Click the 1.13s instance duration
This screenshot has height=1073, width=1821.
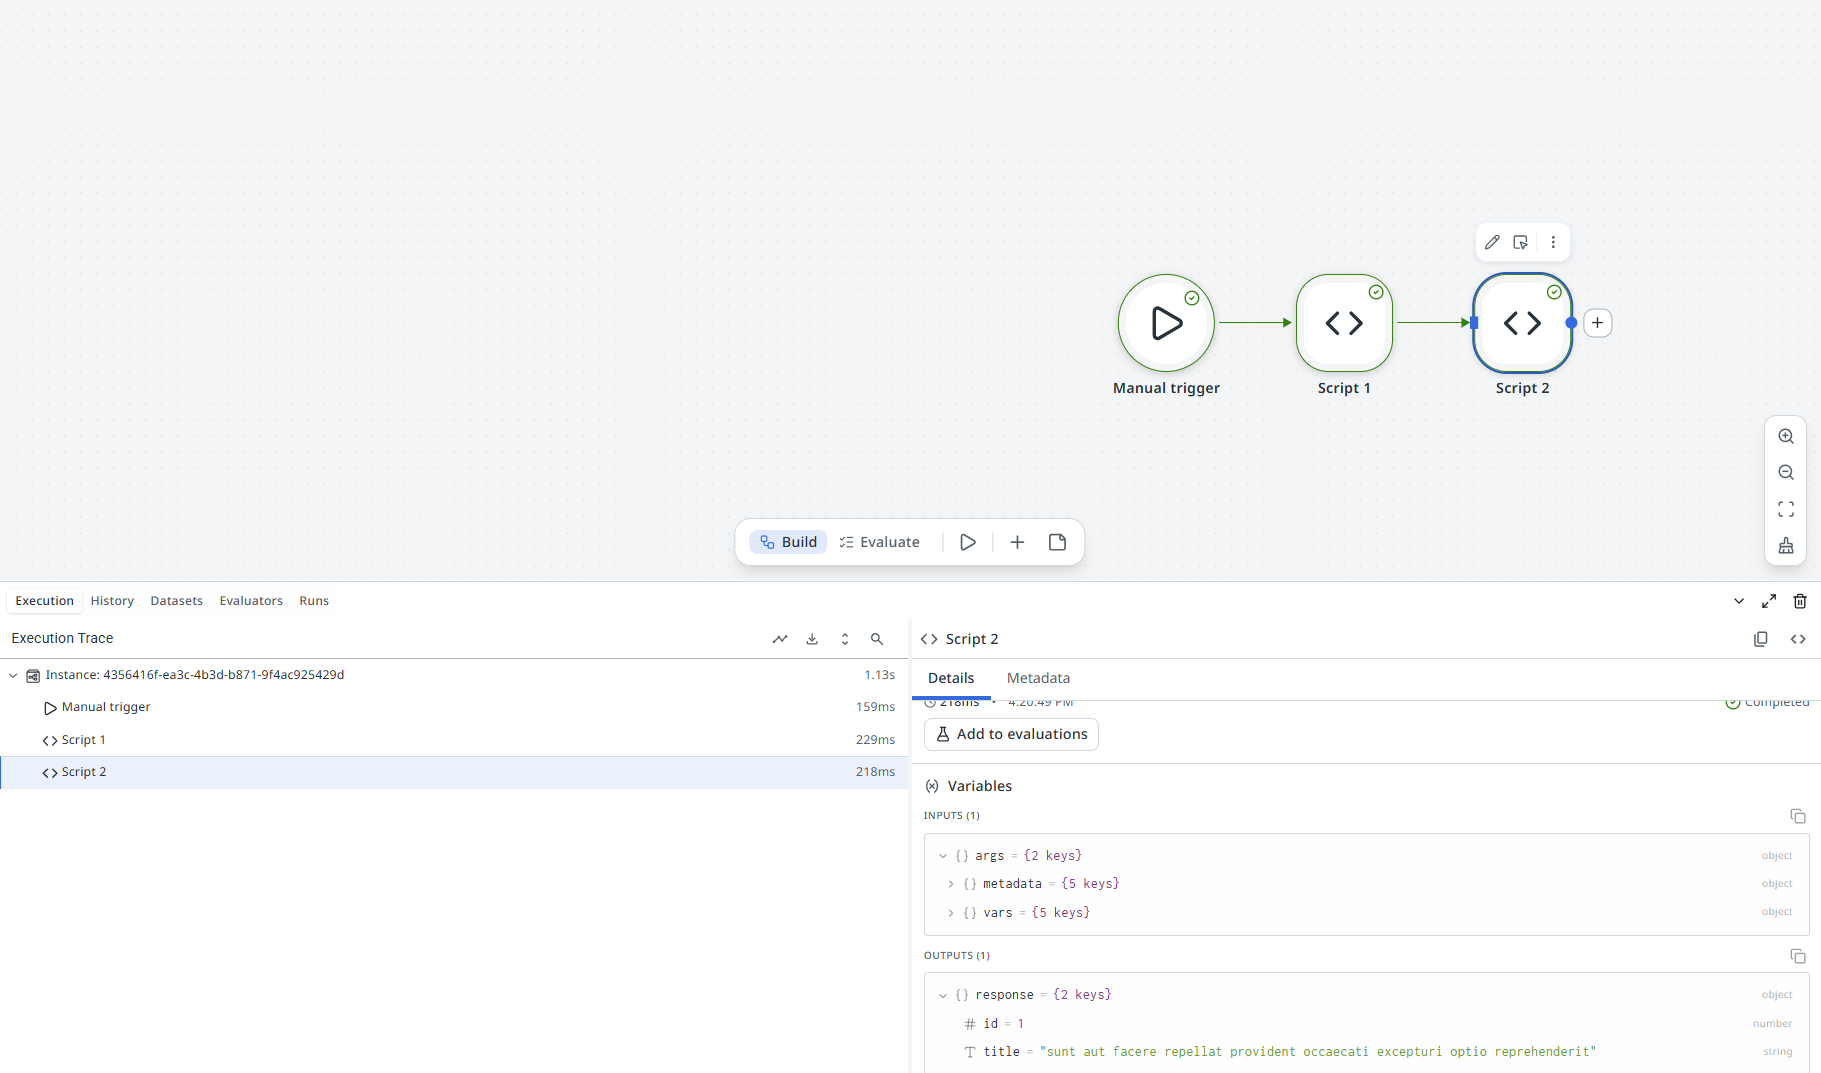[x=879, y=675]
